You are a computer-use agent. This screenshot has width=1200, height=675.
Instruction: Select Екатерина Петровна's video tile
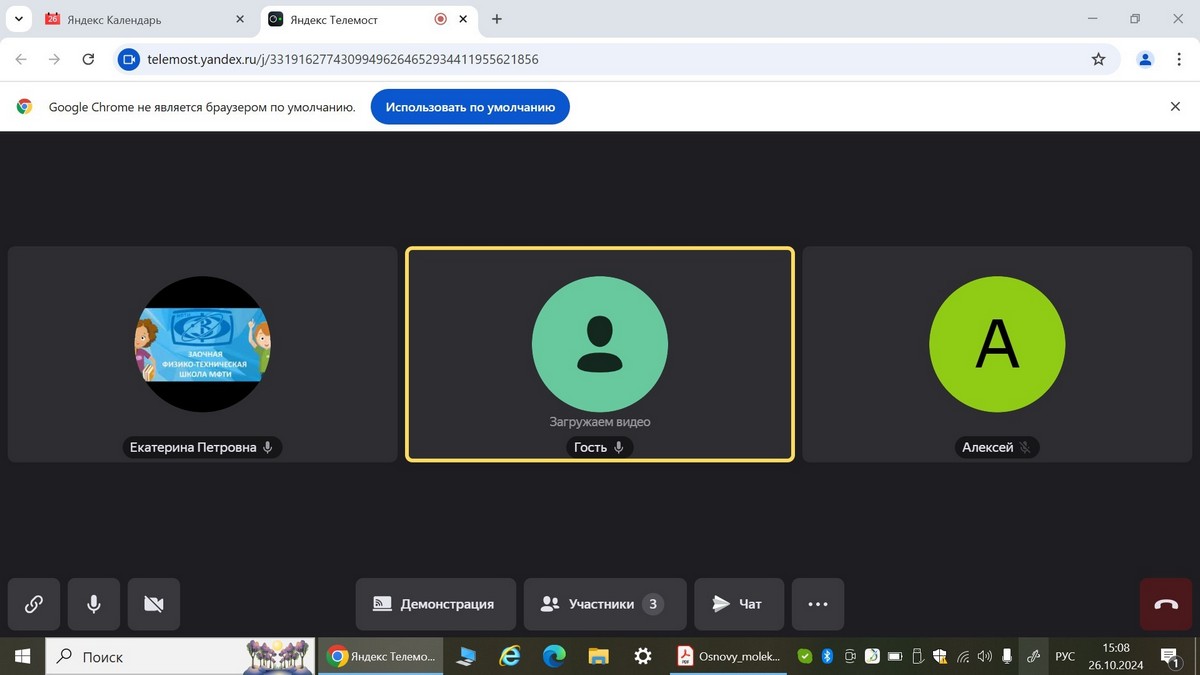click(x=203, y=354)
